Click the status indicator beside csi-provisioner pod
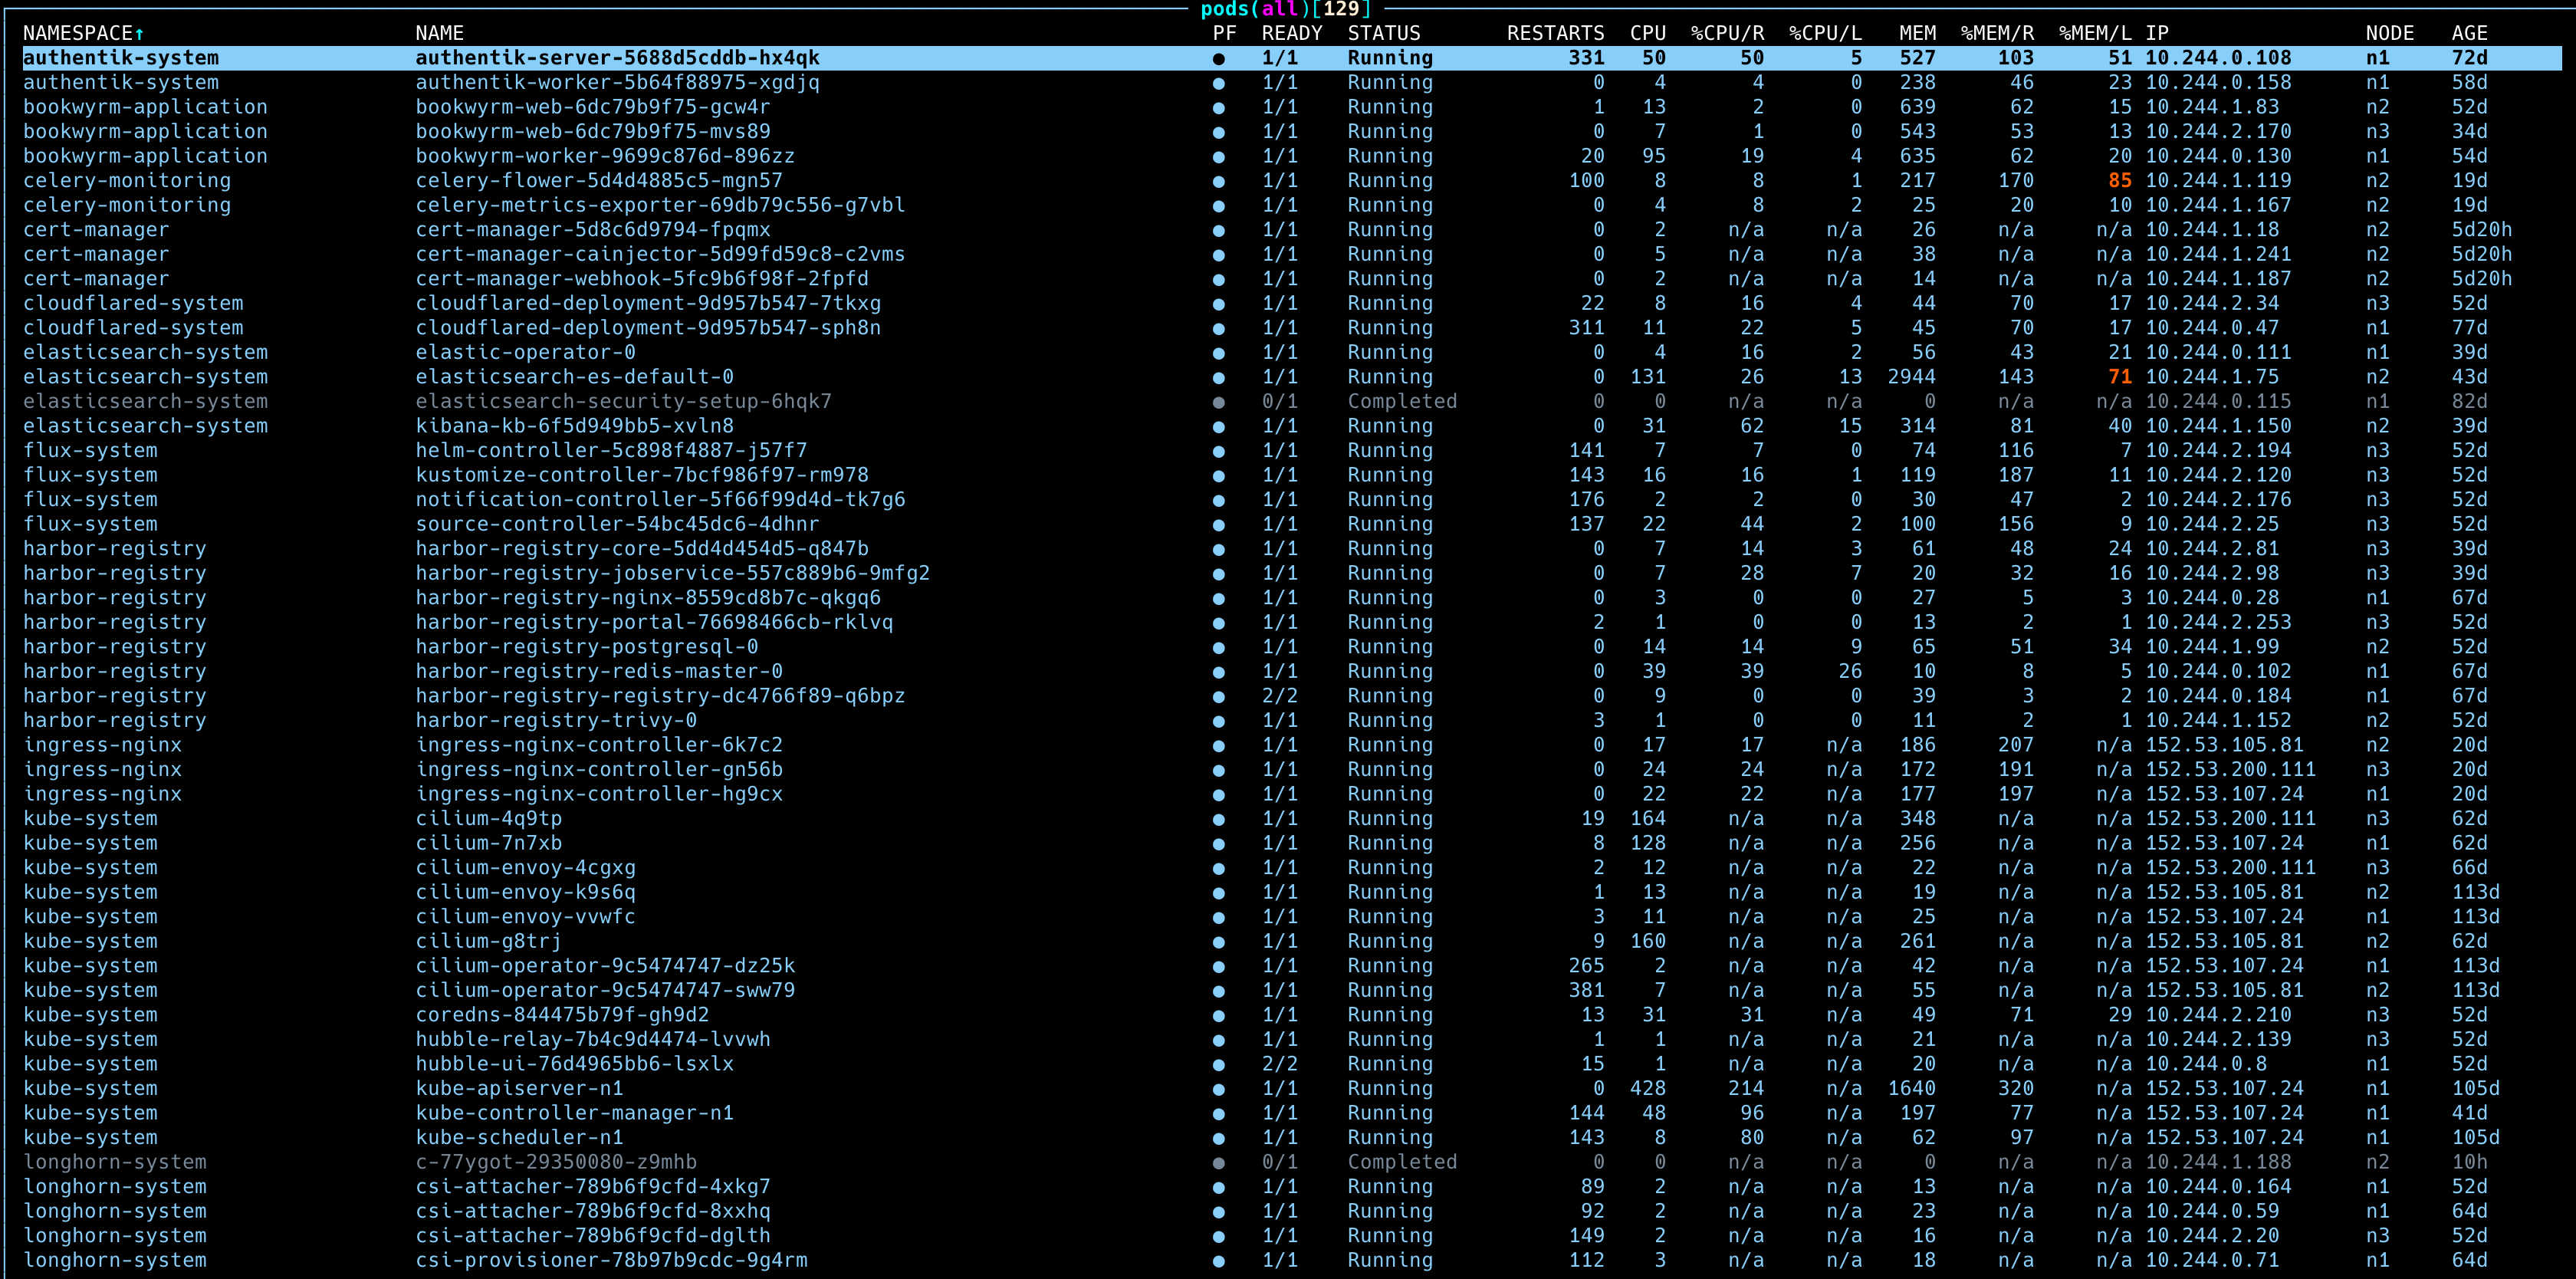2576x1279 pixels. [1219, 1260]
